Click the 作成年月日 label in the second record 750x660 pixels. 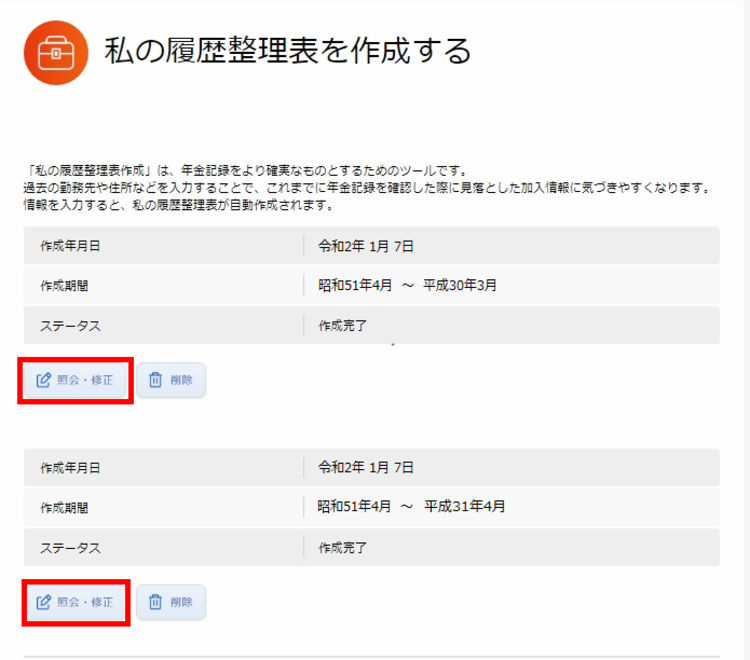(x=70, y=468)
